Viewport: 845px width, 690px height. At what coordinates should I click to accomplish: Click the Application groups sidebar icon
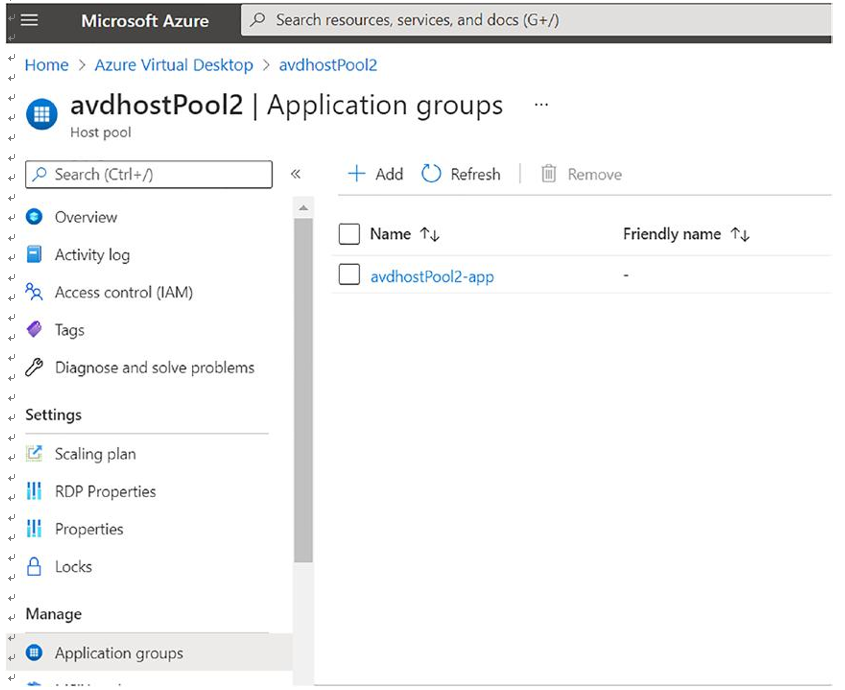tap(34, 653)
